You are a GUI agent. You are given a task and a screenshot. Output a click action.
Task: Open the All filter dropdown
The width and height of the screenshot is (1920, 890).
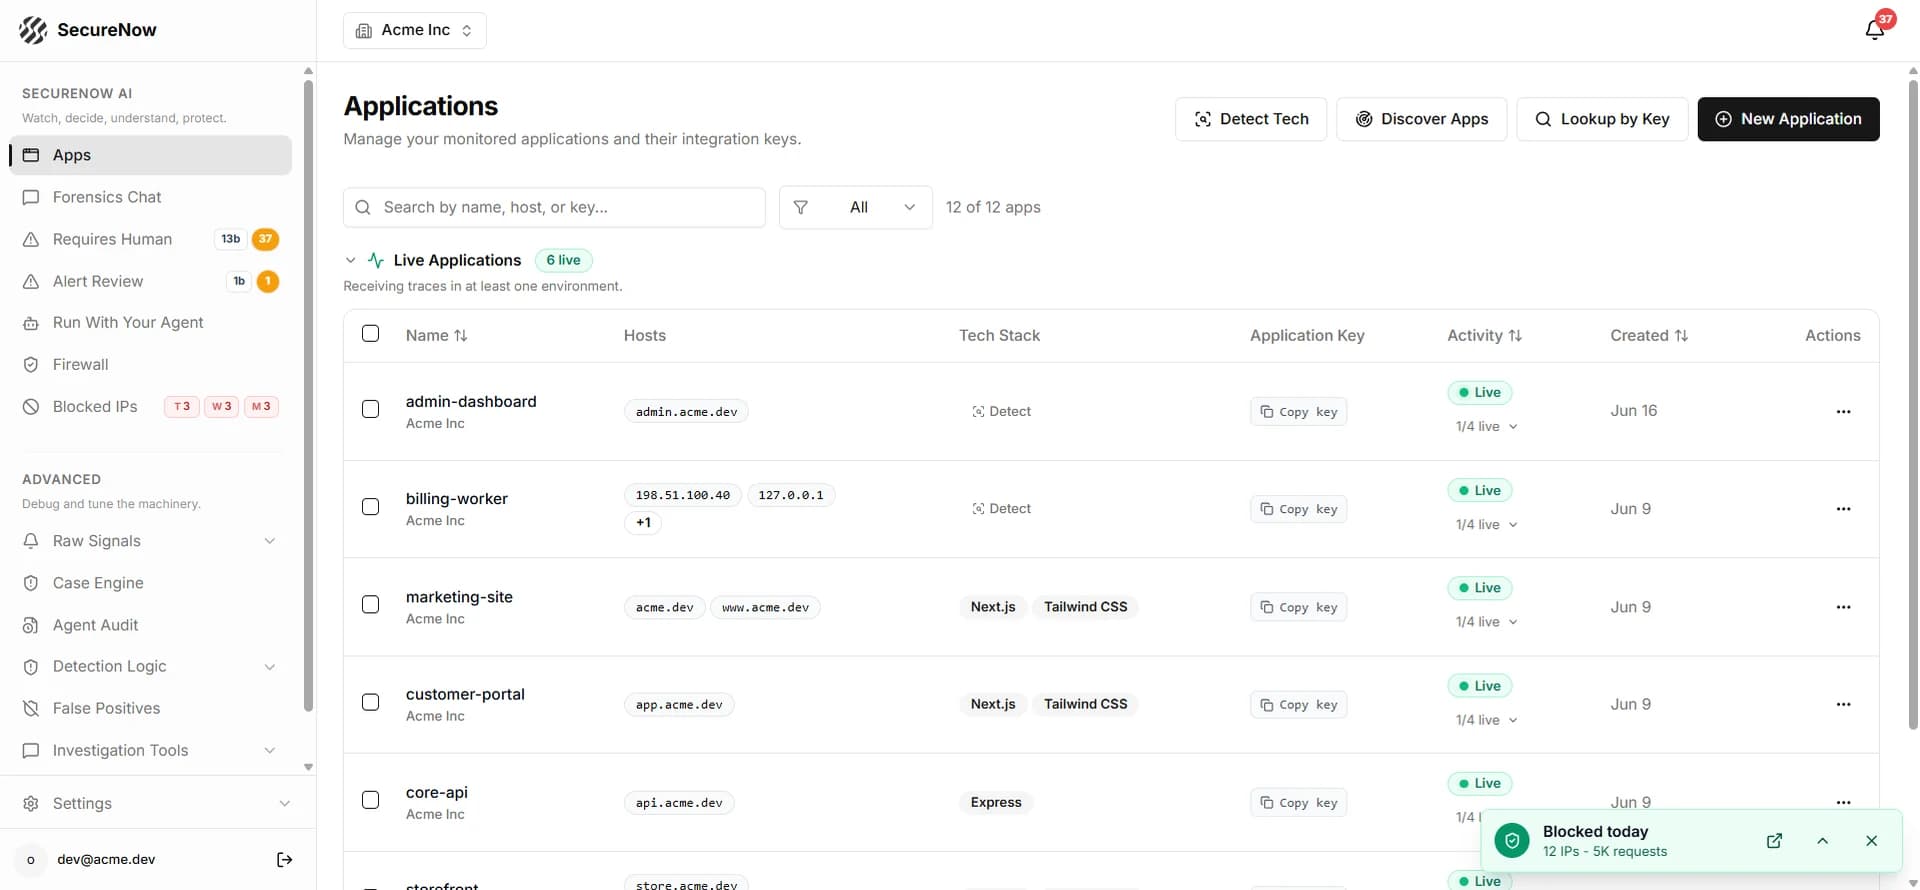856,207
